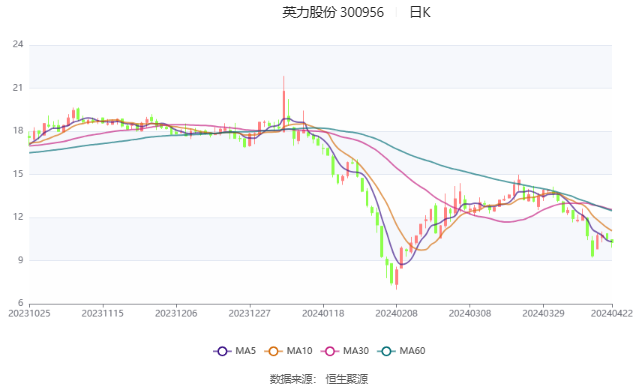
Task: Click the x-axis date 20240422
Action: [x=612, y=313]
